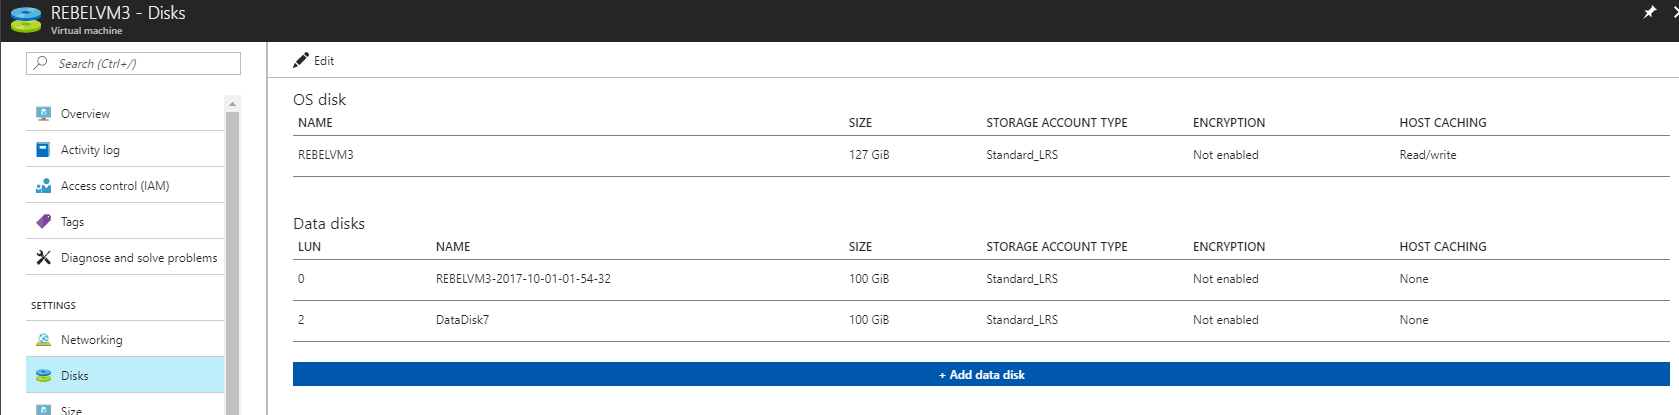Open the REBELVM3 OS disk row
This screenshot has height=415, width=1679.
pos(981,155)
